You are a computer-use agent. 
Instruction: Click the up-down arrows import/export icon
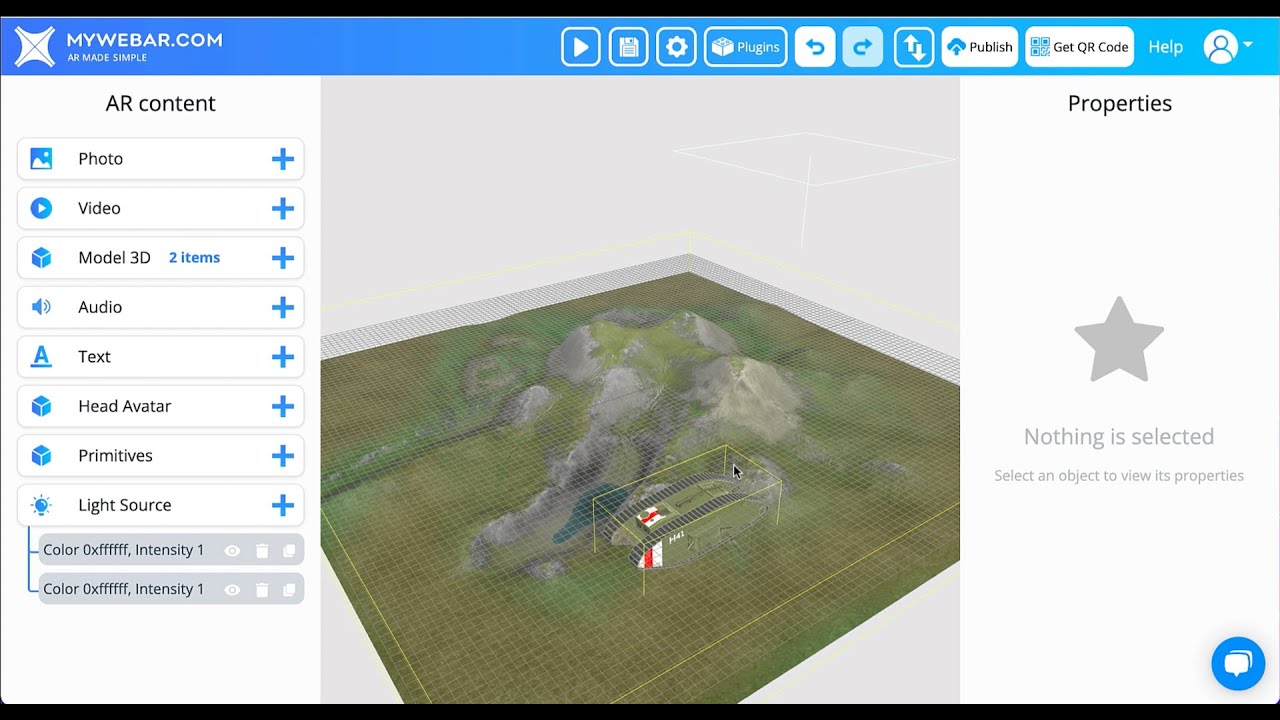click(x=914, y=47)
